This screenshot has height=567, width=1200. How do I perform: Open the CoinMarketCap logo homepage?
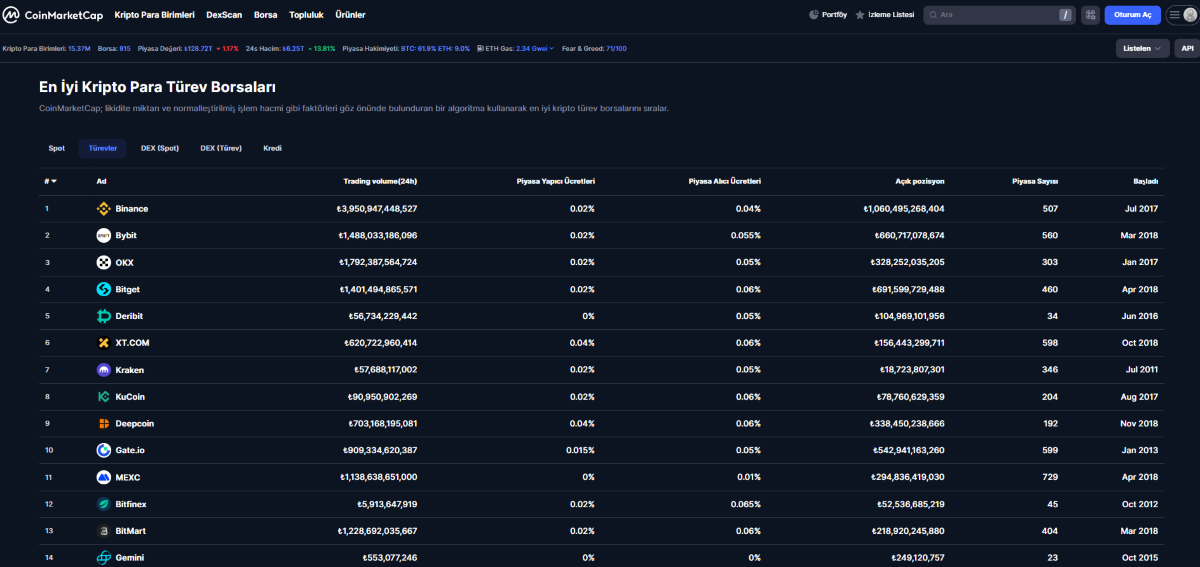[x=53, y=15]
